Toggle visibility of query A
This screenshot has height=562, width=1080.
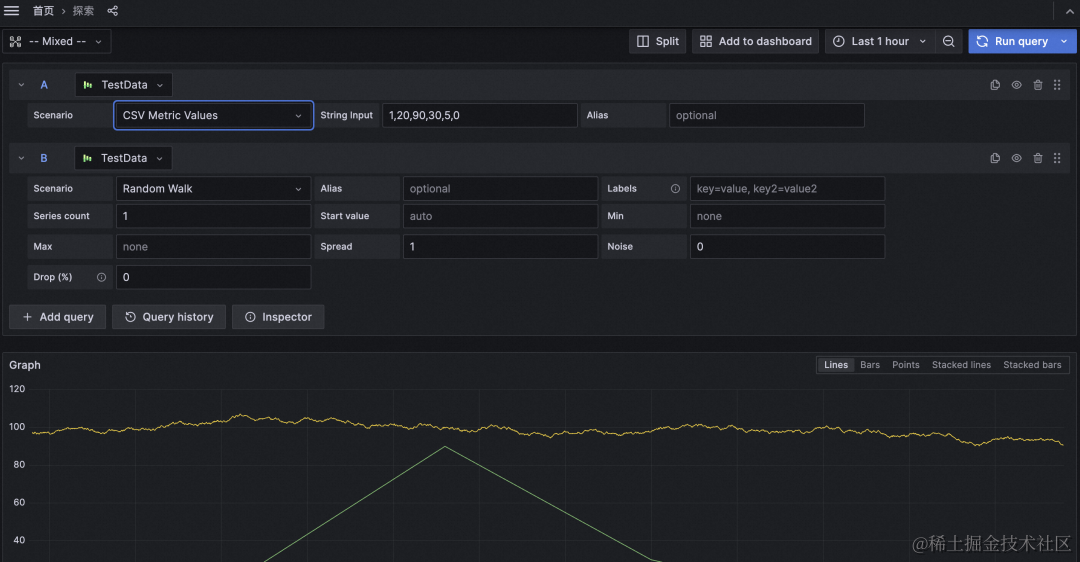pos(1016,85)
